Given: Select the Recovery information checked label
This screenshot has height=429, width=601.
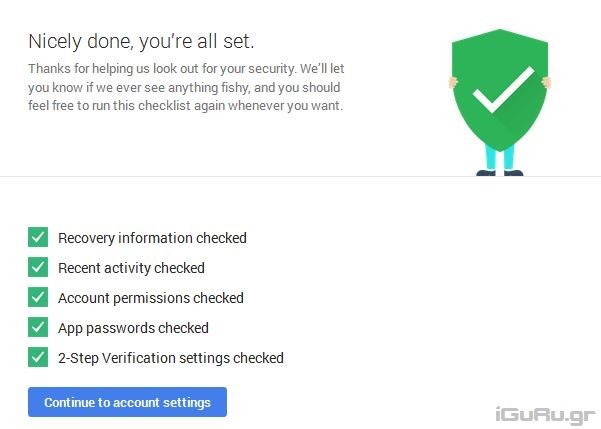Looking at the screenshot, I should tap(152, 238).
